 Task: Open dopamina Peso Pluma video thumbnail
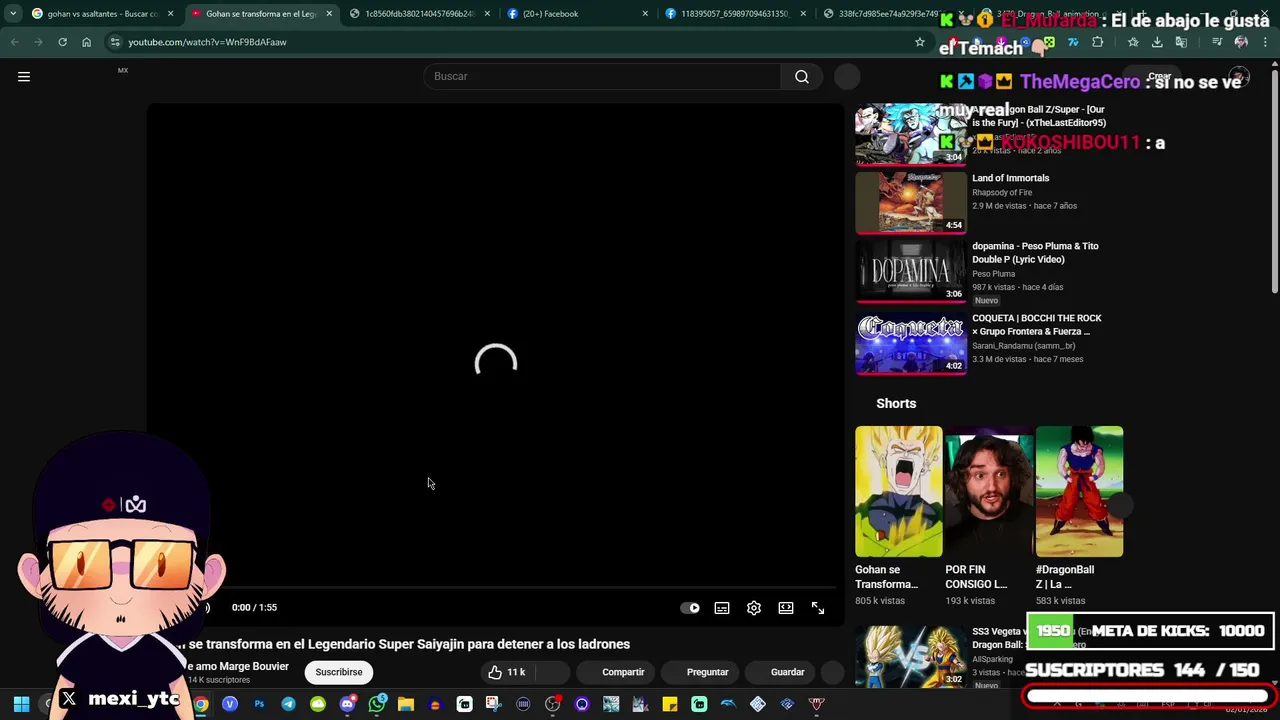pyautogui.click(x=910, y=270)
